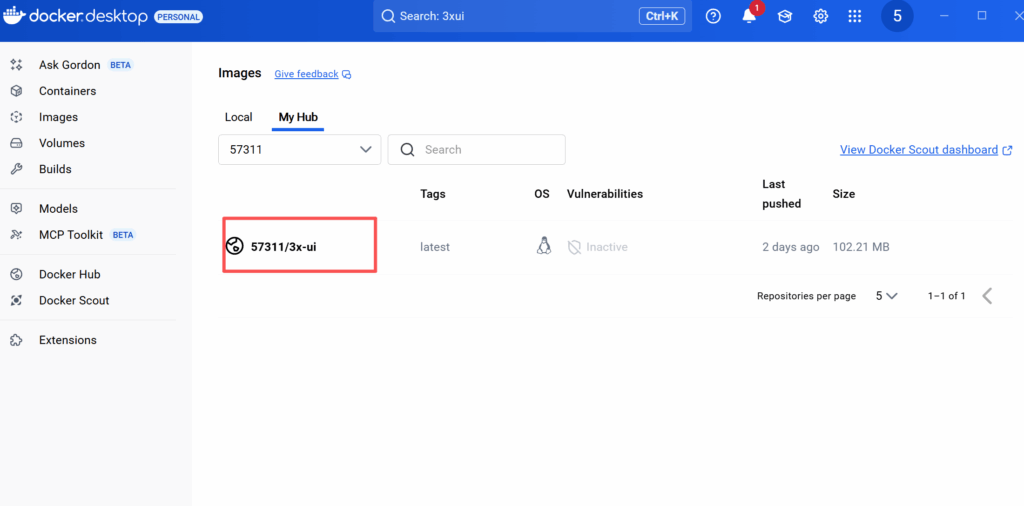Click the hub icon beside 57311/3x-ui
The width and height of the screenshot is (1024, 506).
(234, 246)
